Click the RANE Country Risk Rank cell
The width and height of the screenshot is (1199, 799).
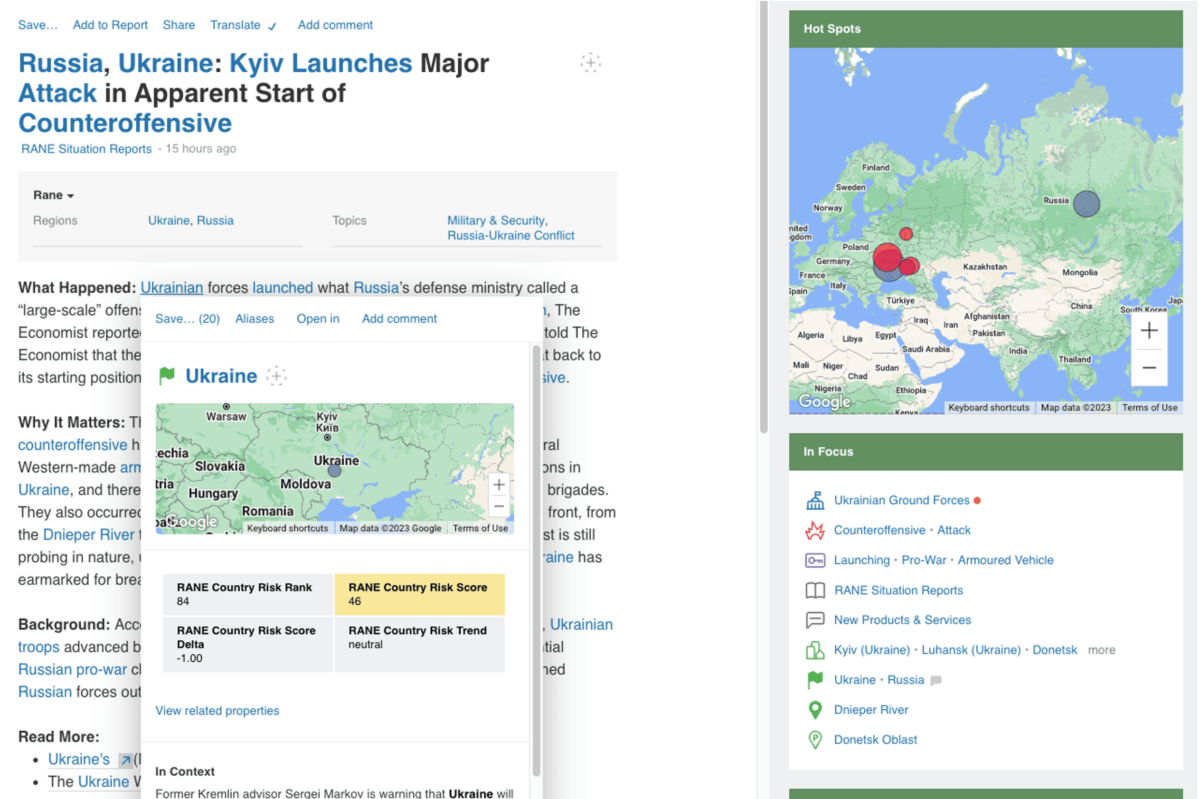(x=248, y=594)
